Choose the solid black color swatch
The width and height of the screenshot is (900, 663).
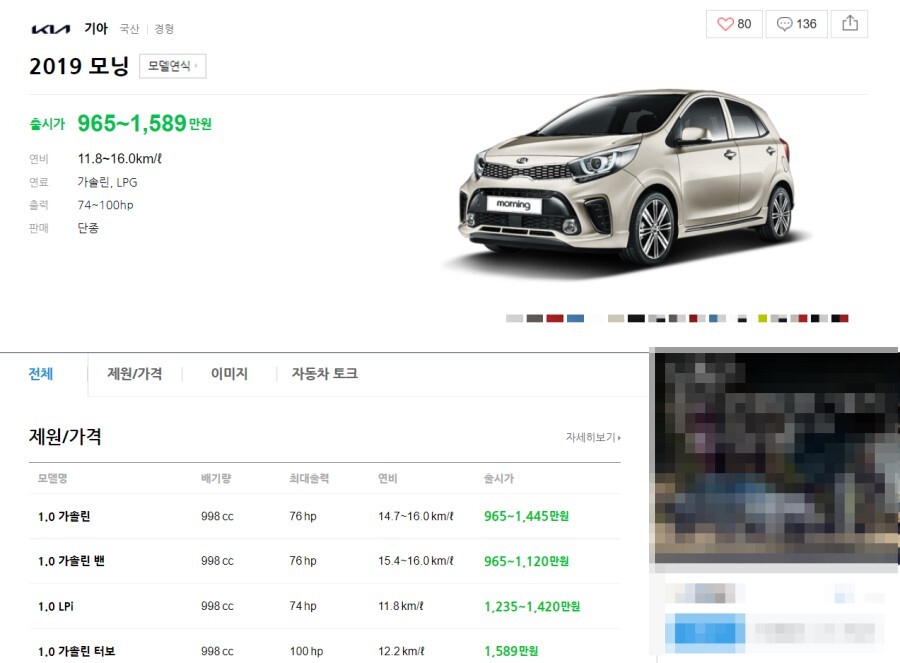coord(636,319)
